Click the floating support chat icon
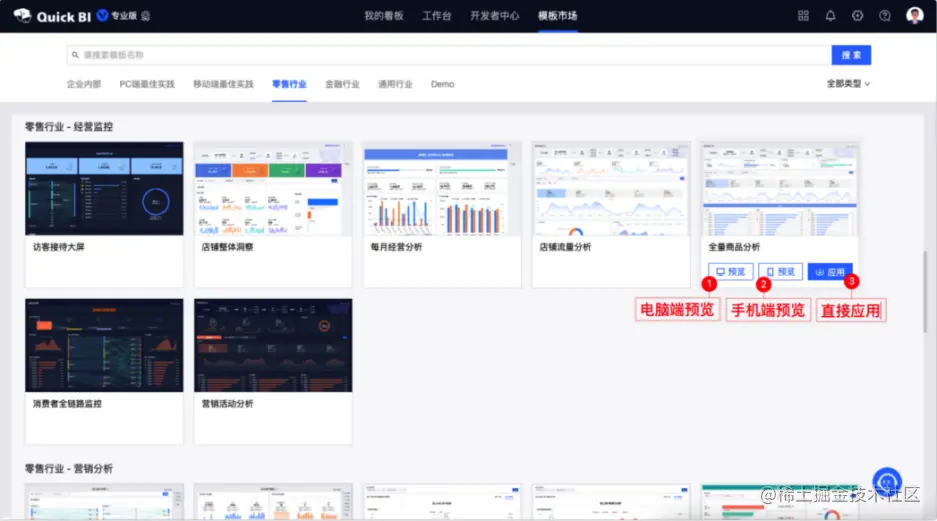937x521 pixels. (x=887, y=482)
